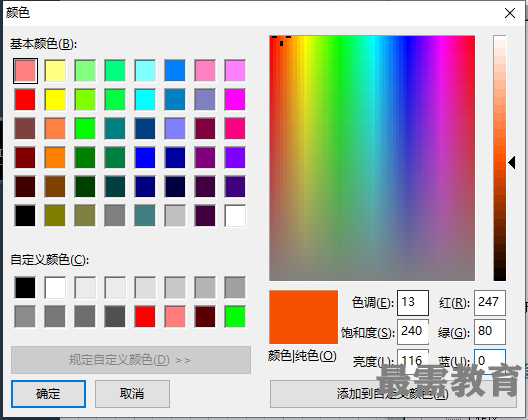528x420 pixels.
Task: Pick the light yellow basic color swatch
Action: coord(55,71)
